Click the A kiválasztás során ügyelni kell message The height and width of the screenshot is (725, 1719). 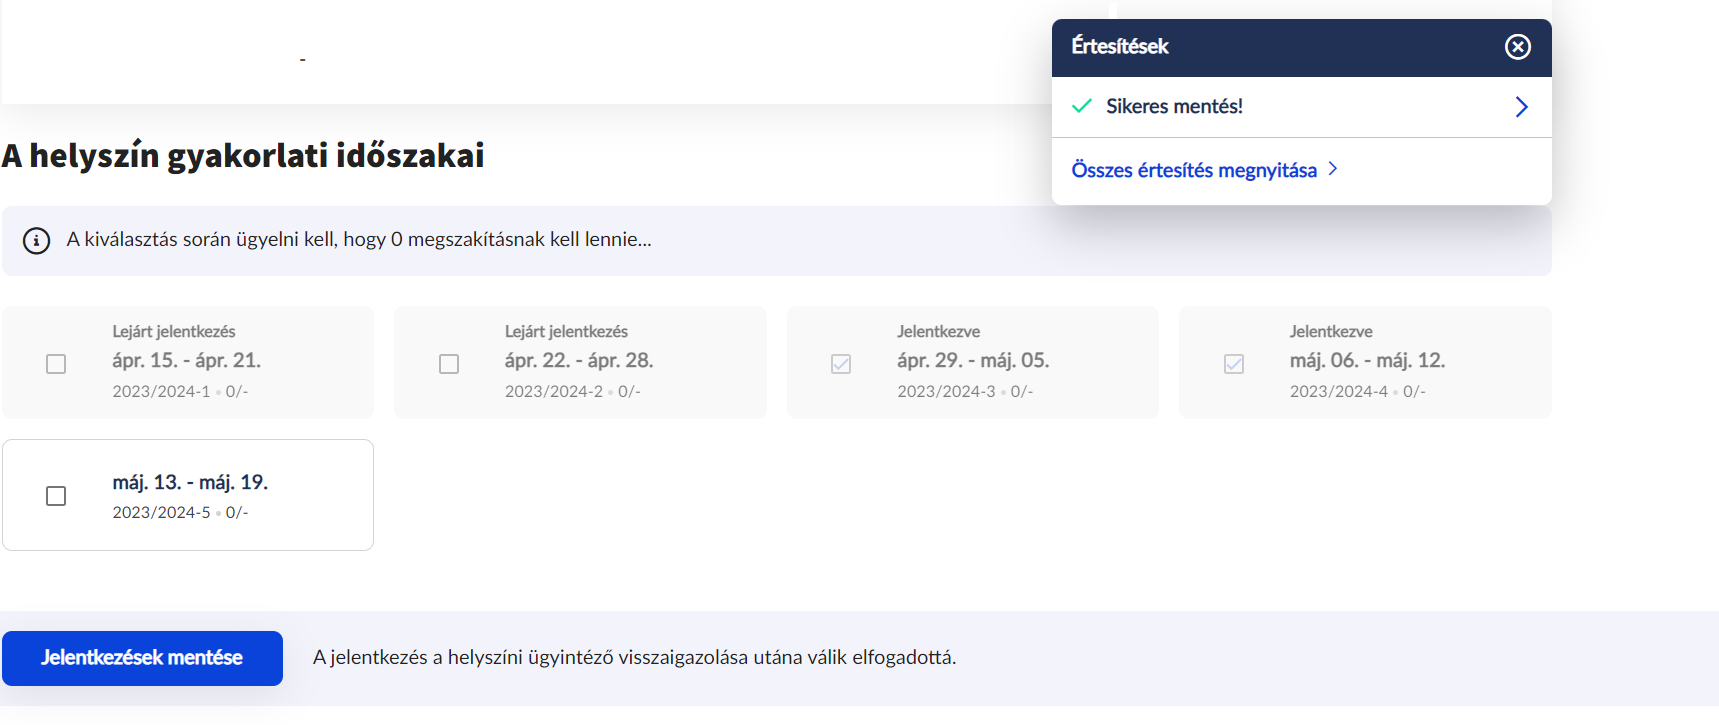(359, 240)
